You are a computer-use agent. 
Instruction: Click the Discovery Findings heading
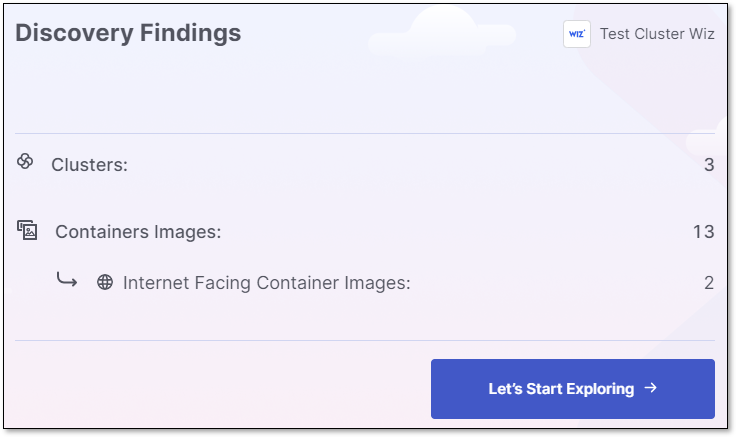(128, 33)
